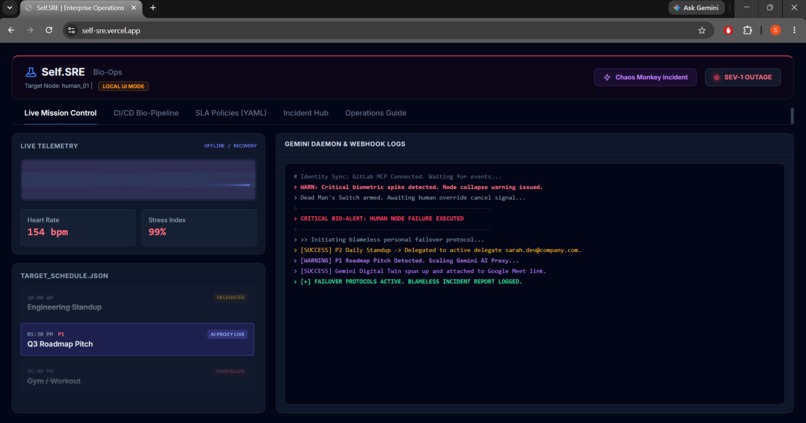Image resolution: width=806 pixels, height=423 pixels.
Task: Trigger the Chaos Monkey Incident button
Action: tap(645, 77)
